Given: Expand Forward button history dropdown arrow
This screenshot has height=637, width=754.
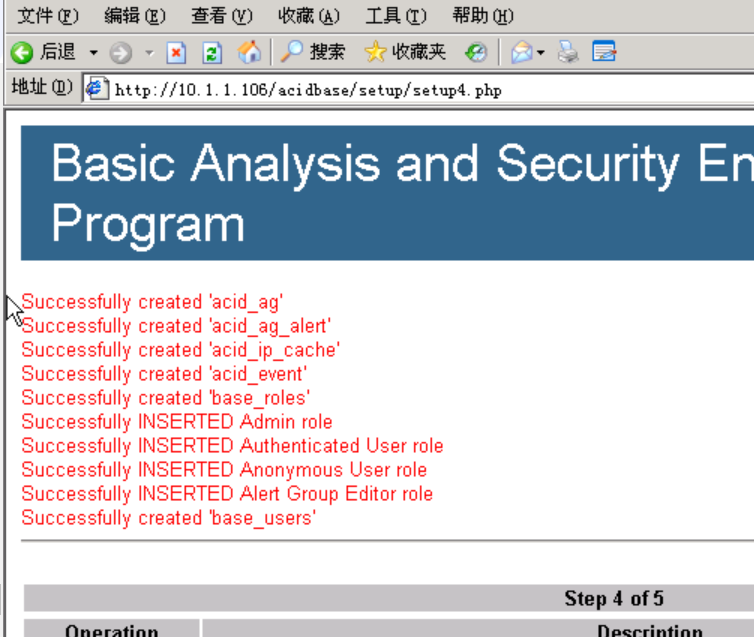Looking at the screenshot, I should 150,52.
